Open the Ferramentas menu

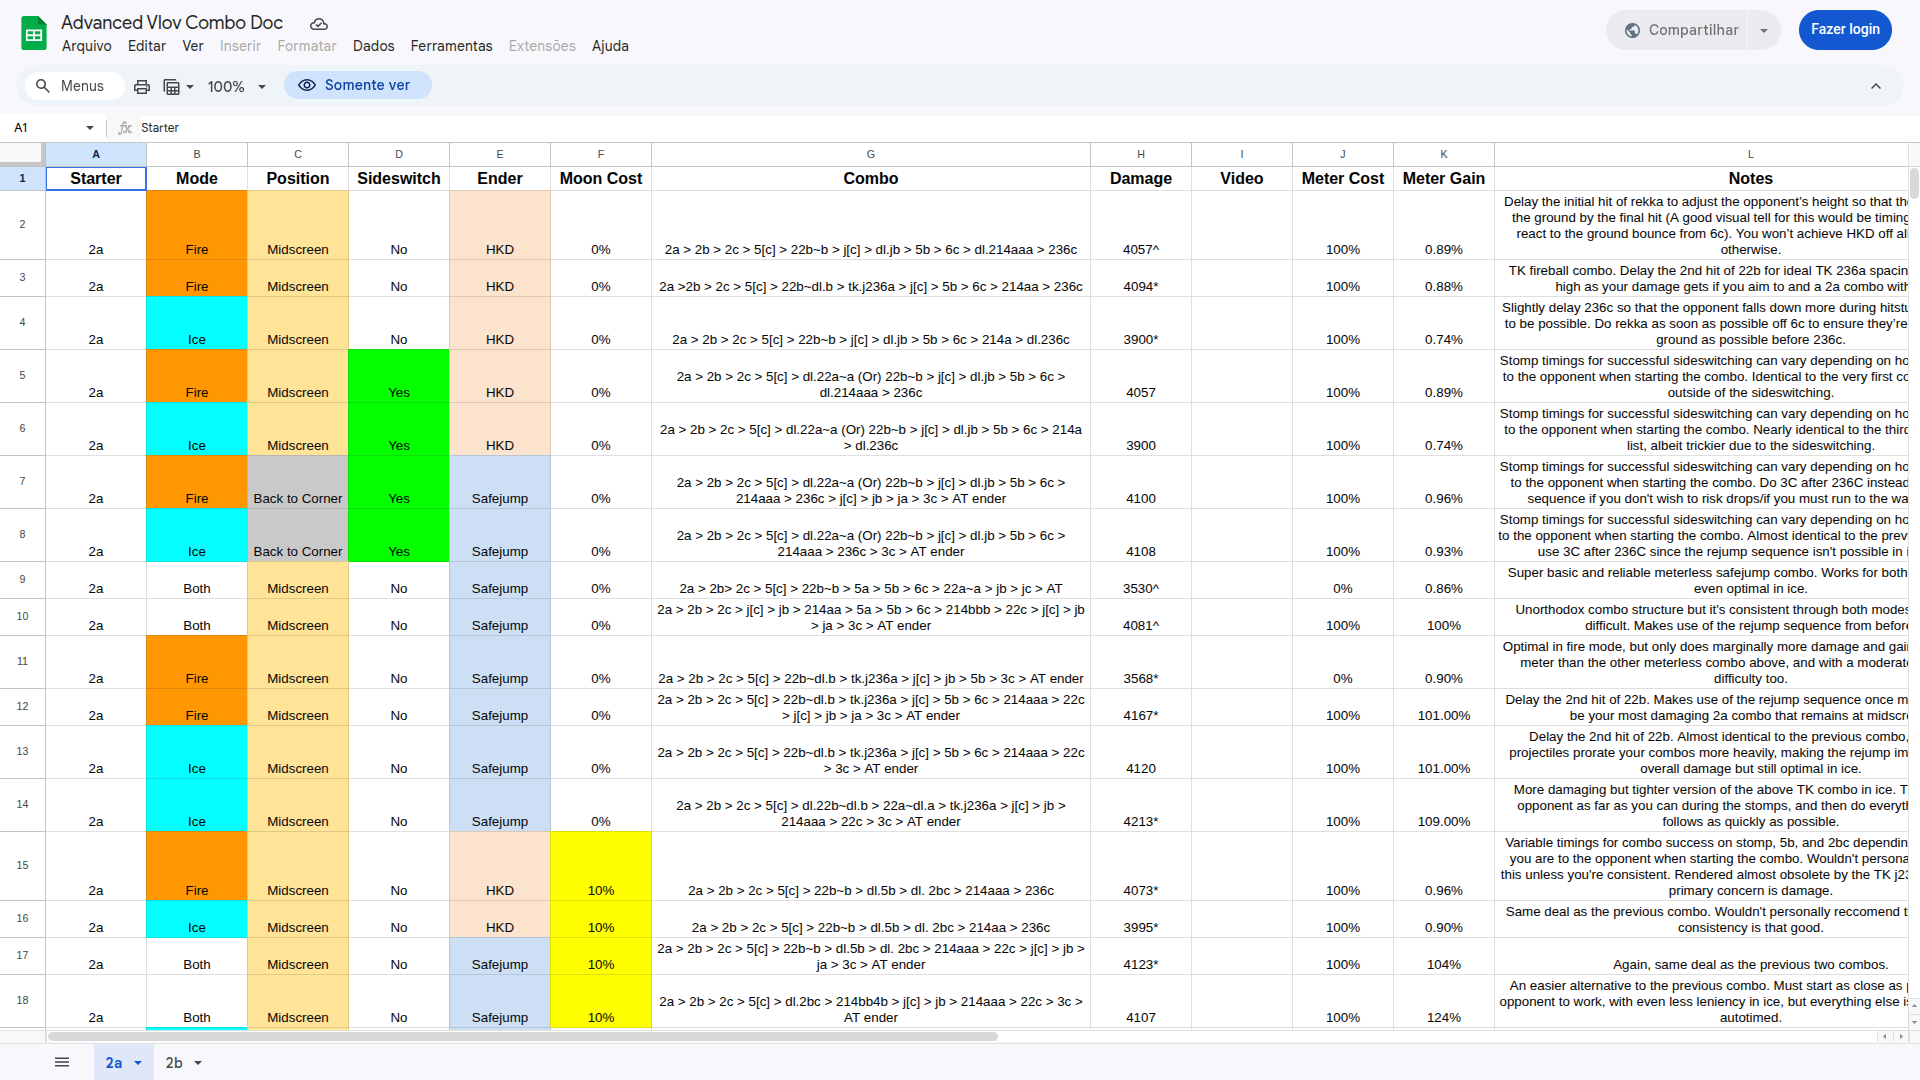(451, 46)
